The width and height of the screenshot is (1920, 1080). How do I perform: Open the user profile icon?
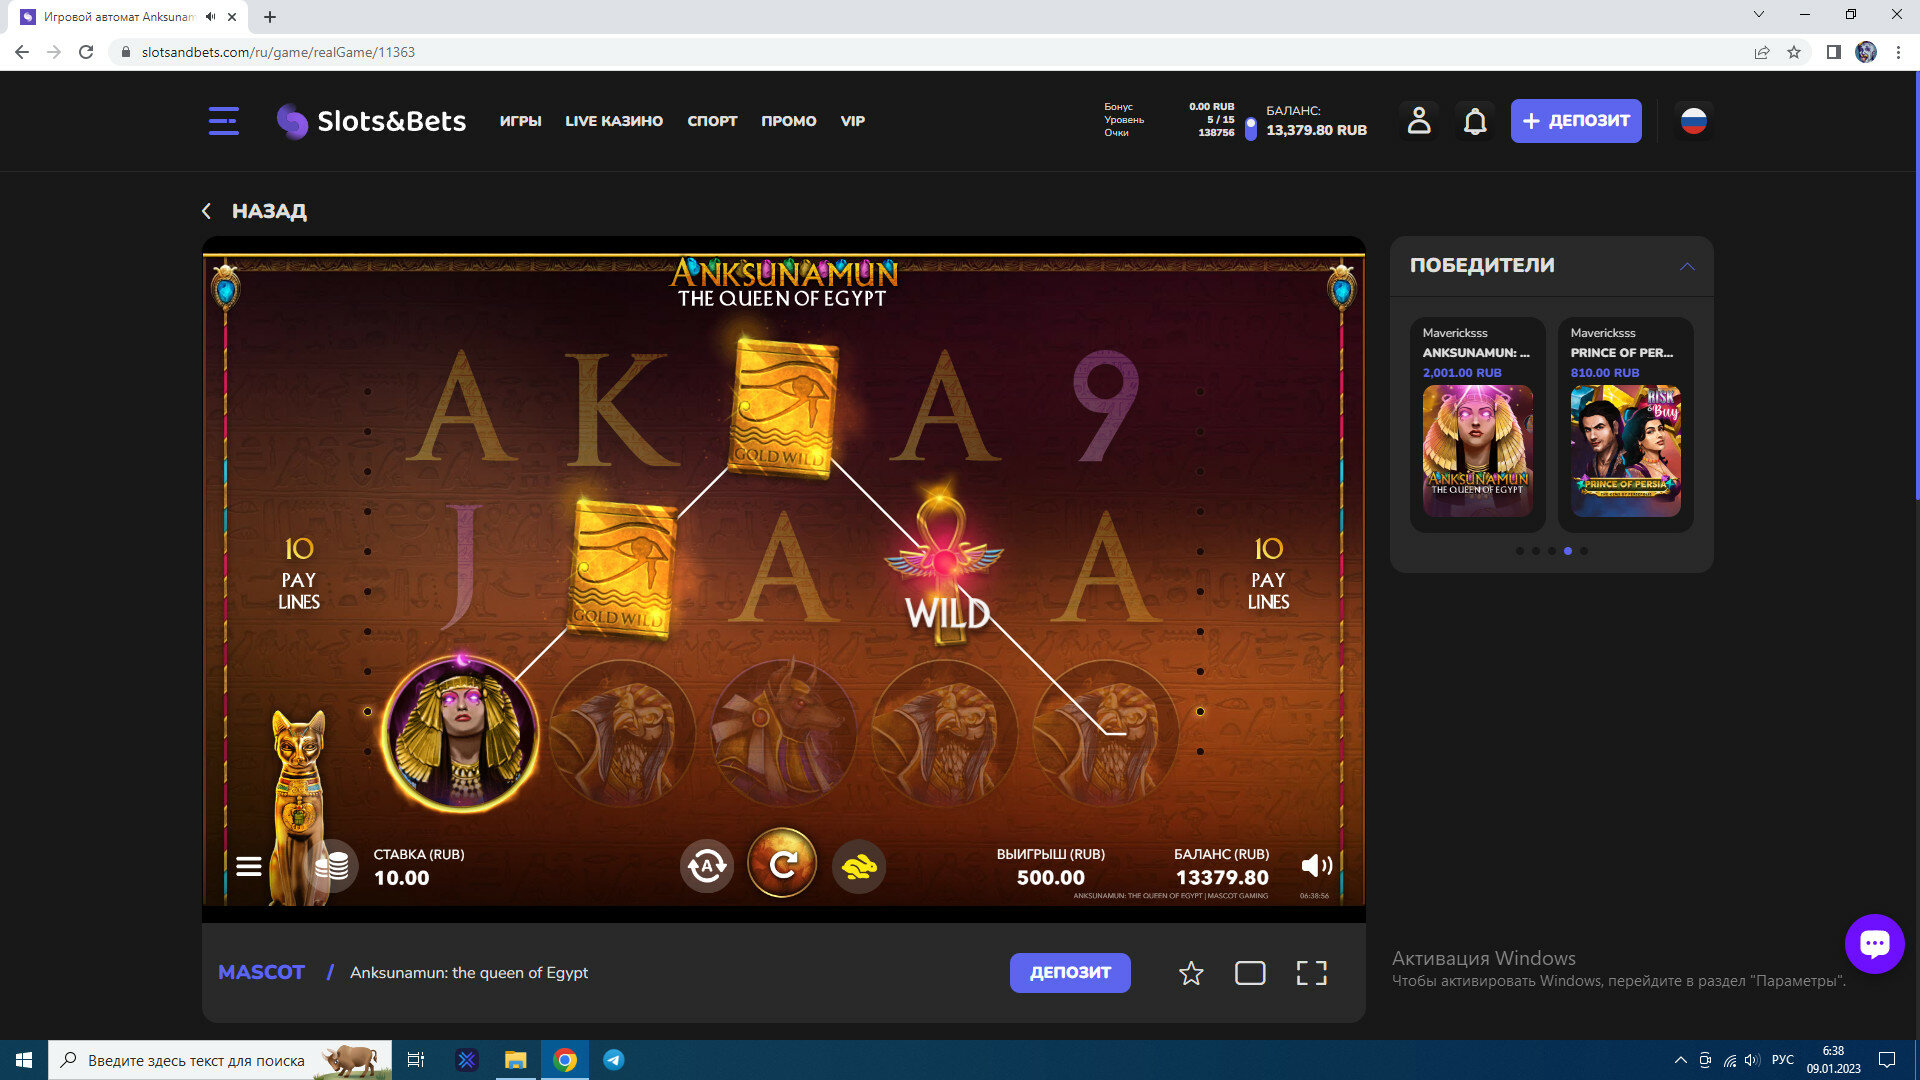tap(1419, 121)
